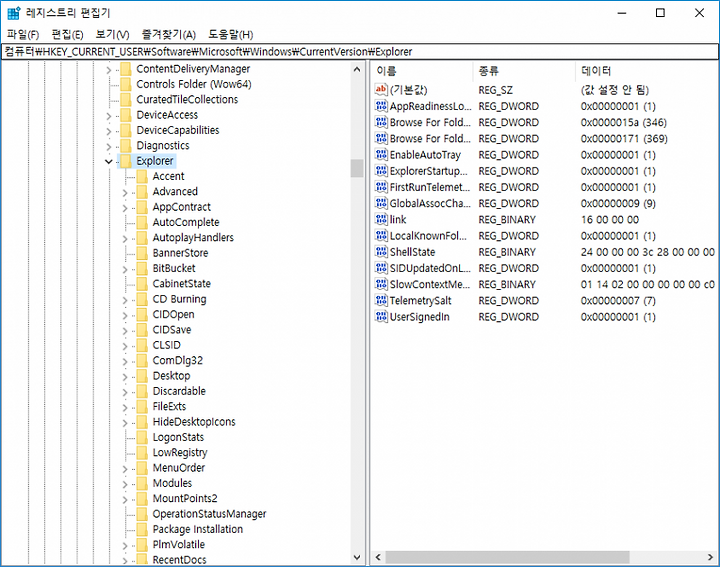Open the 도움말(H) menu
720x567 pixels.
(231, 34)
